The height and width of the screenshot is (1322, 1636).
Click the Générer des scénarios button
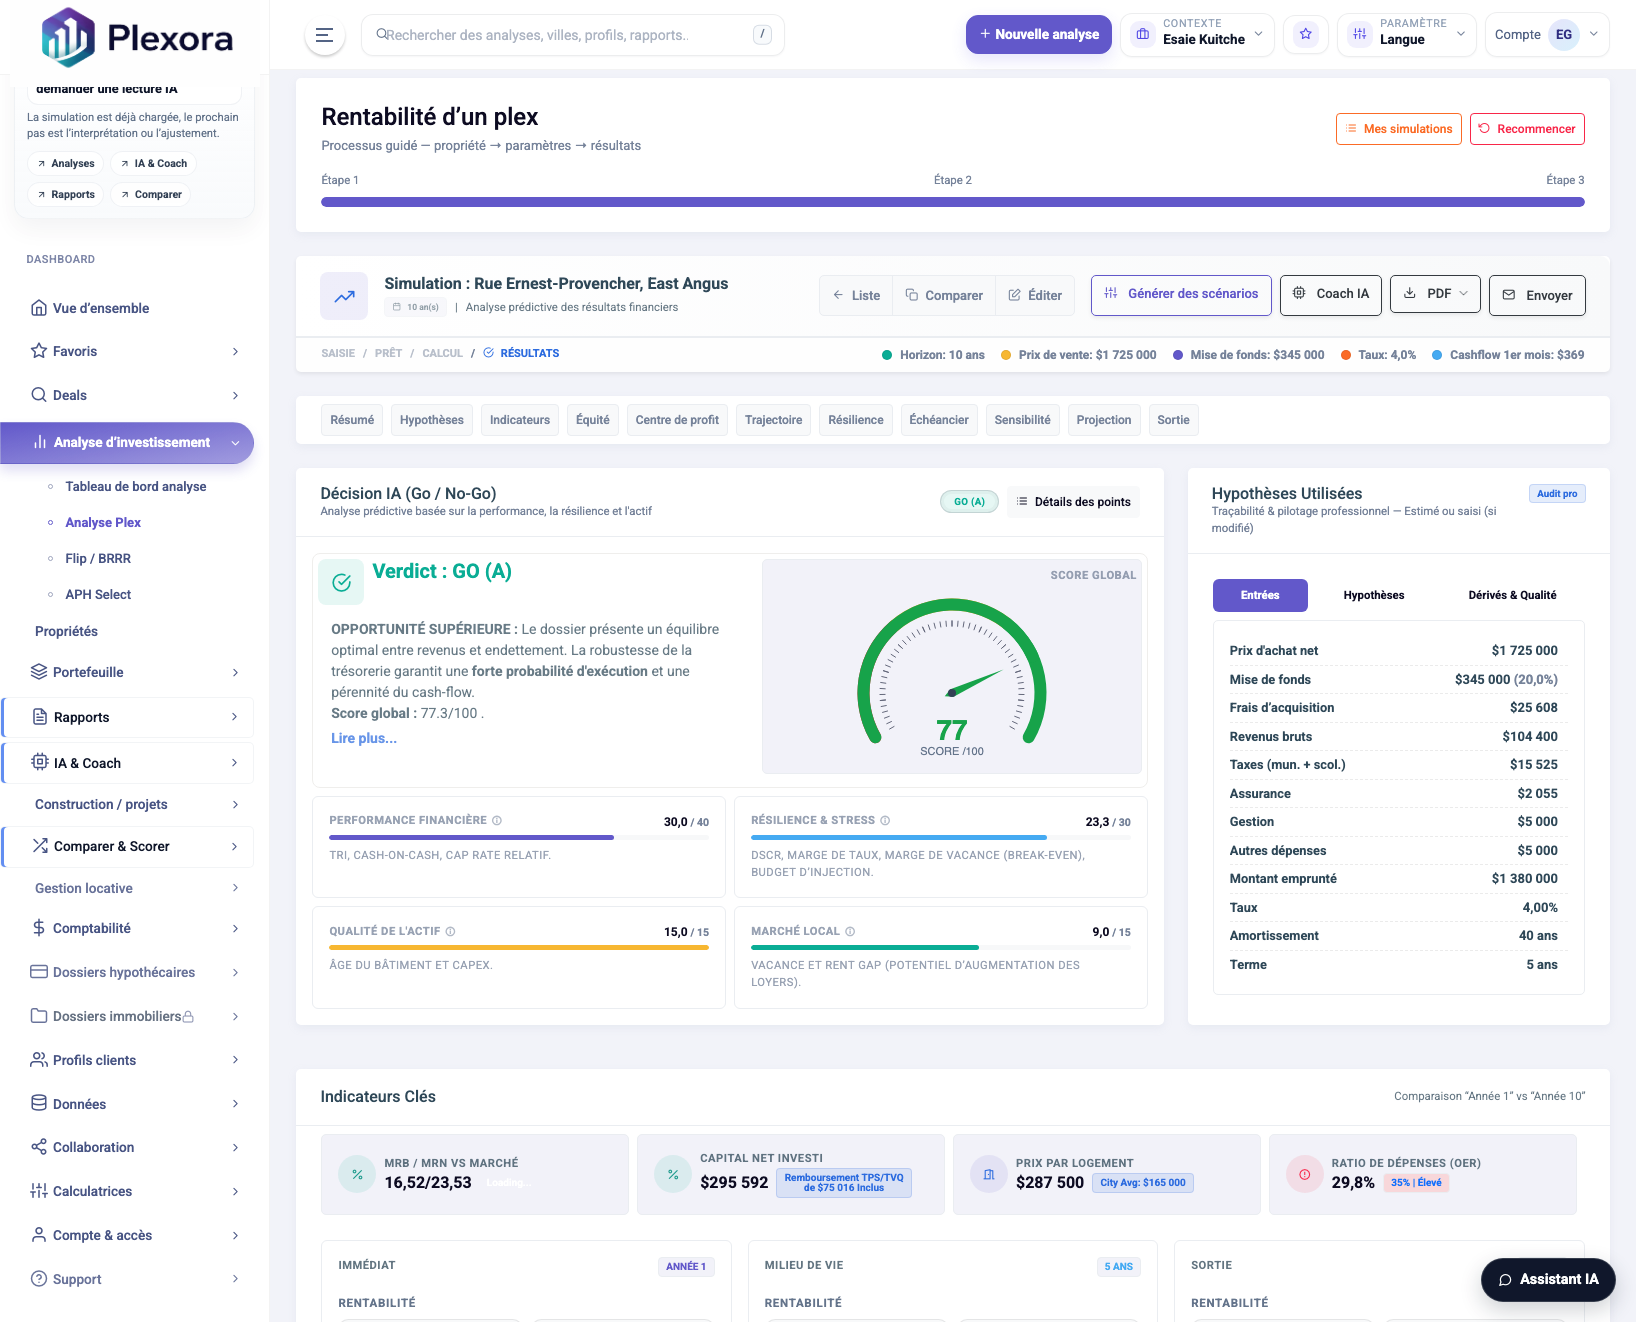pos(1180,294)
